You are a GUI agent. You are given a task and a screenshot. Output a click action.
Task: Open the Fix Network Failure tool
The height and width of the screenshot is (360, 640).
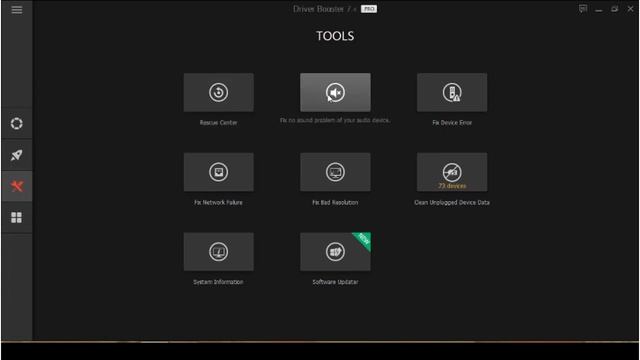218,172
